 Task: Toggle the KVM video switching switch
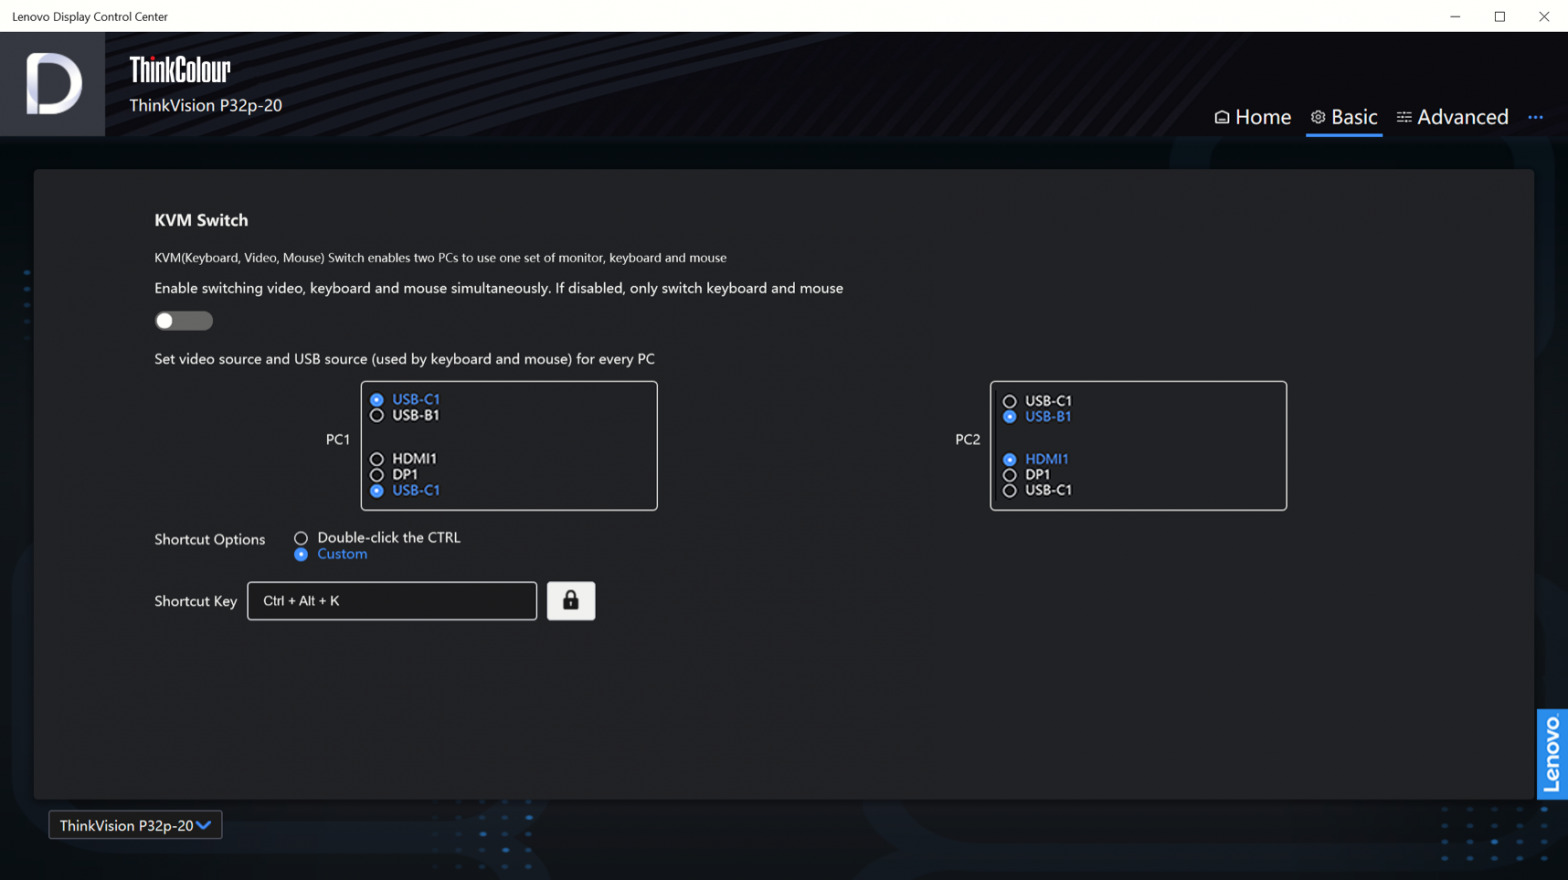click(x=184, y=321)
